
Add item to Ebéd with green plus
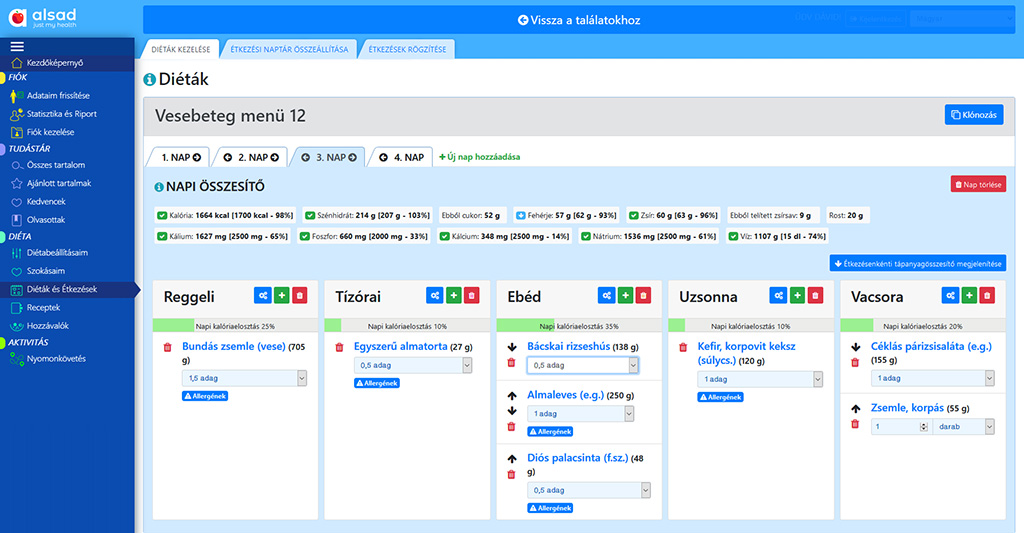(x=626, y=296)
